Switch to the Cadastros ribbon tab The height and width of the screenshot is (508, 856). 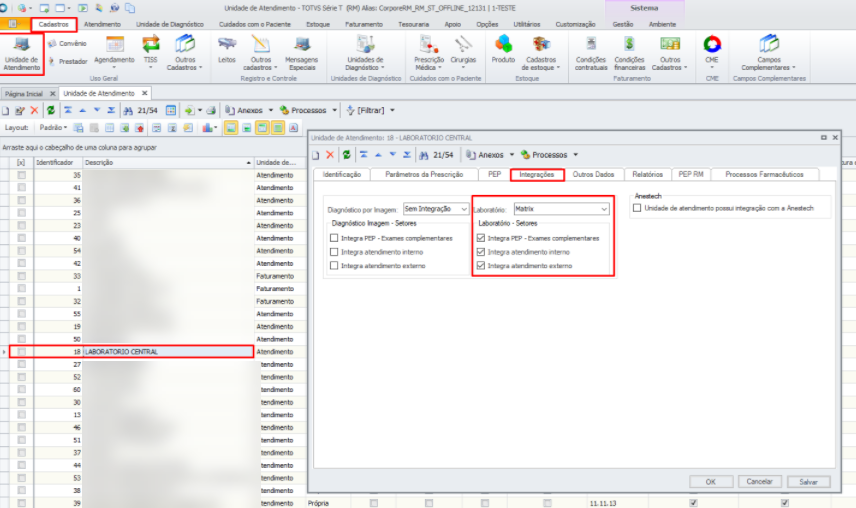click(54, 25)
